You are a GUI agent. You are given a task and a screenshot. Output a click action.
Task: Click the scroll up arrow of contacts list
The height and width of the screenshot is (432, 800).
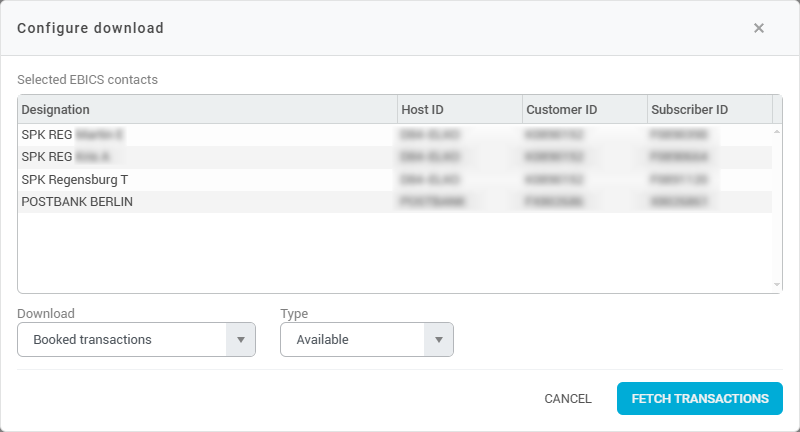click(777, 131)
